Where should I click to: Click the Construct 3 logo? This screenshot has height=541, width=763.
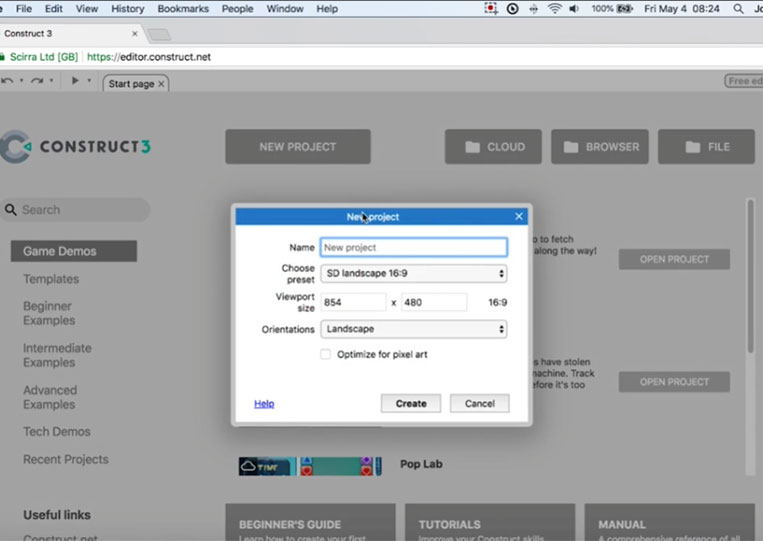[75, 146]
